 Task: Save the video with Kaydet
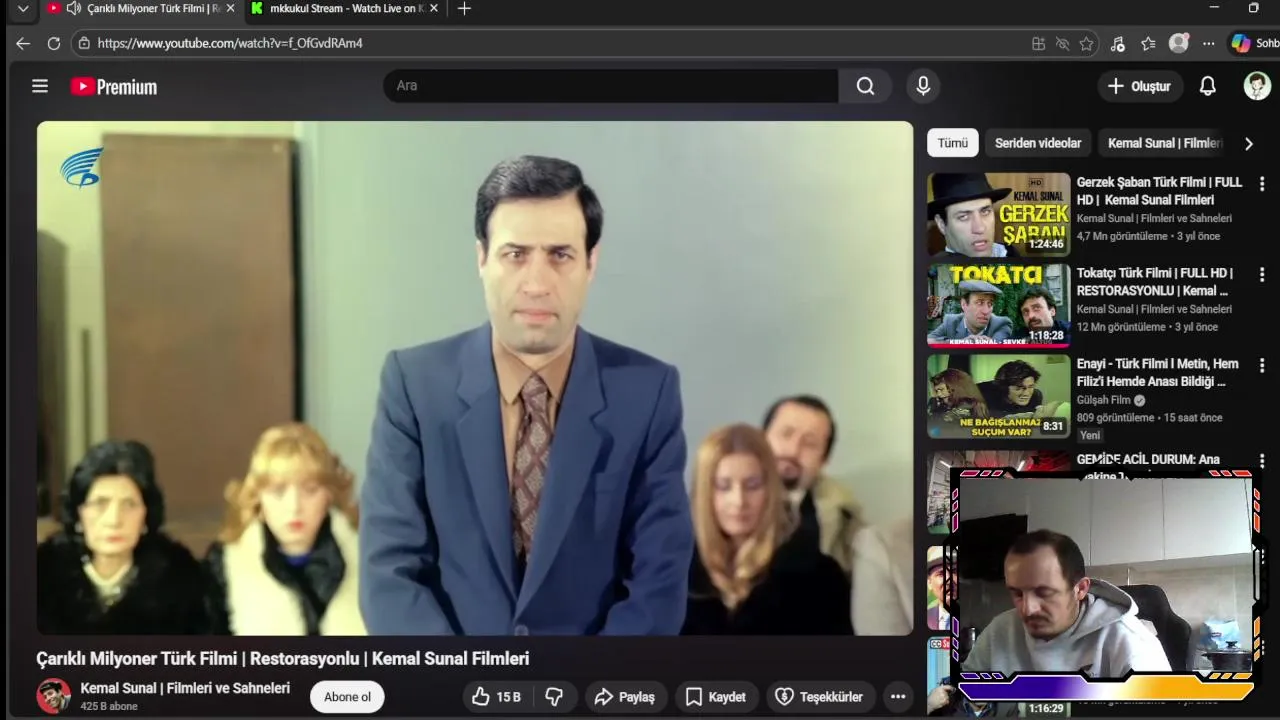tap(715, 697)
